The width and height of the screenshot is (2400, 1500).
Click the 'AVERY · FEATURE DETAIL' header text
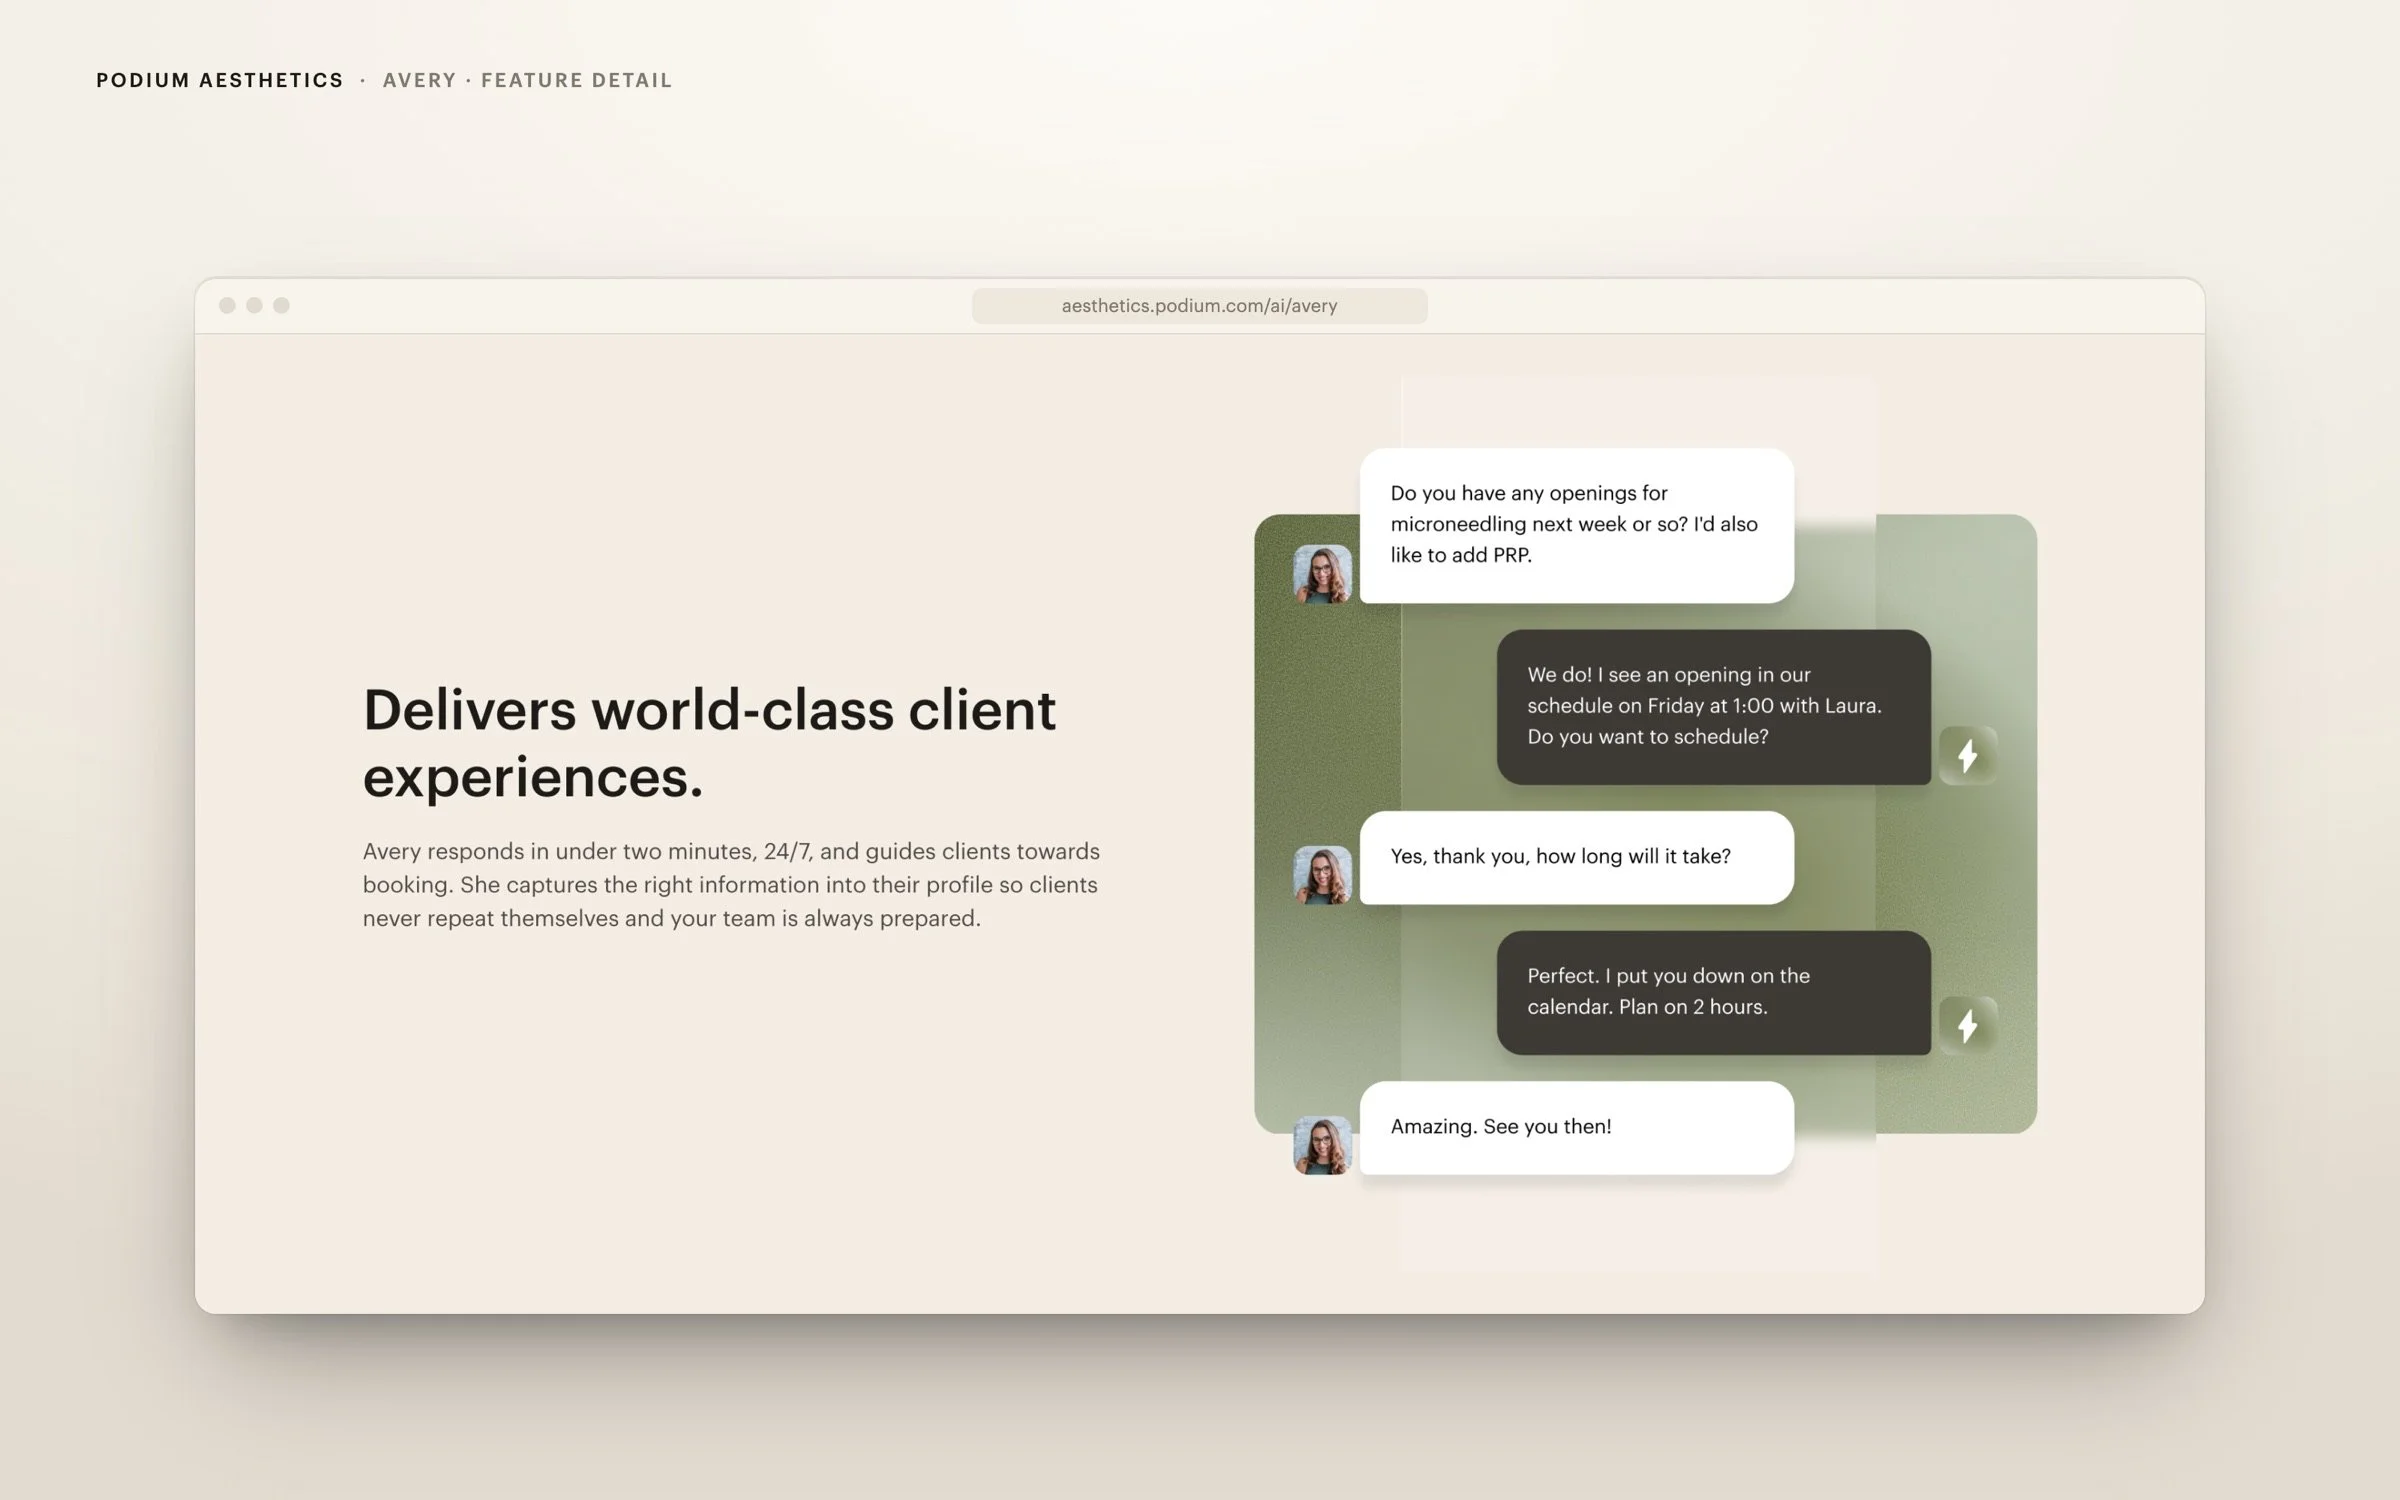(x=527, y=80)
